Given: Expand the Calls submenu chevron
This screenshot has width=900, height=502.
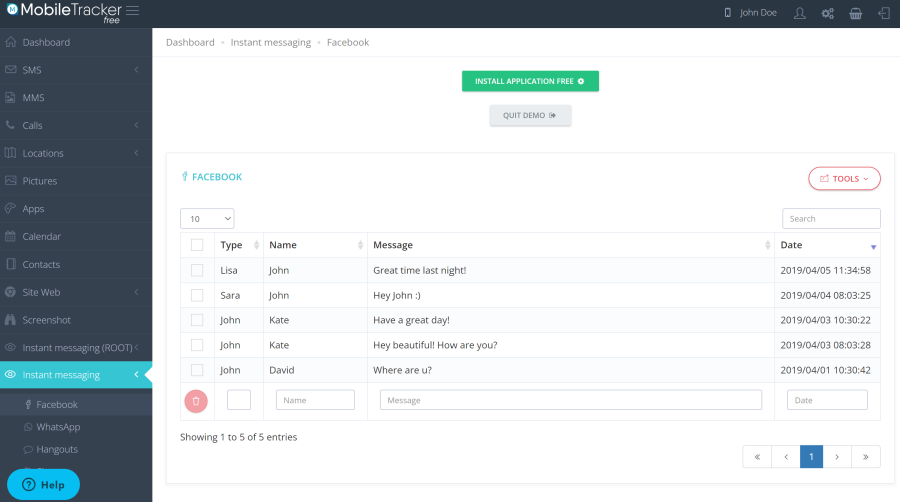Looking at the screenshot, I should click(x=136, y=125).
